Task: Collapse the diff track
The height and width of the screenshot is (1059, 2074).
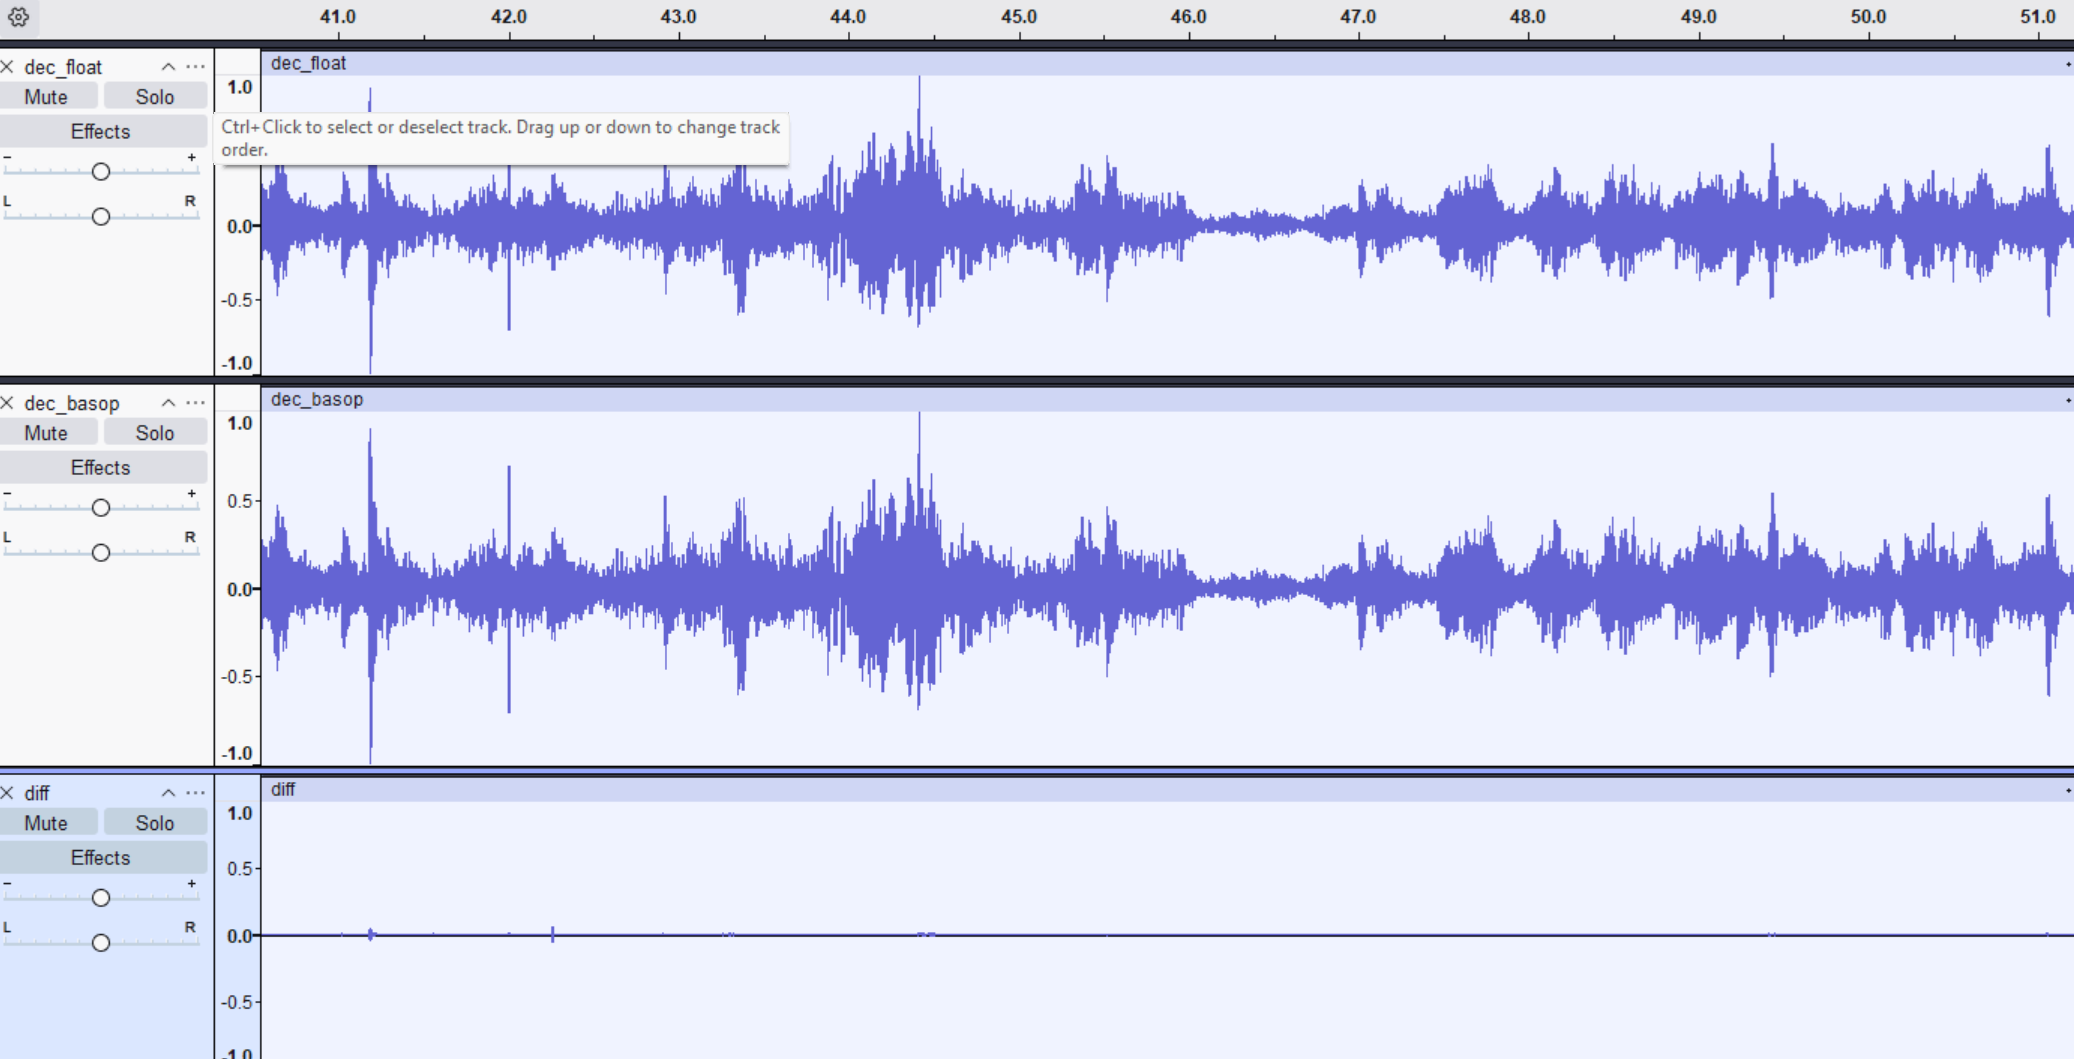Action: [168, 793]
